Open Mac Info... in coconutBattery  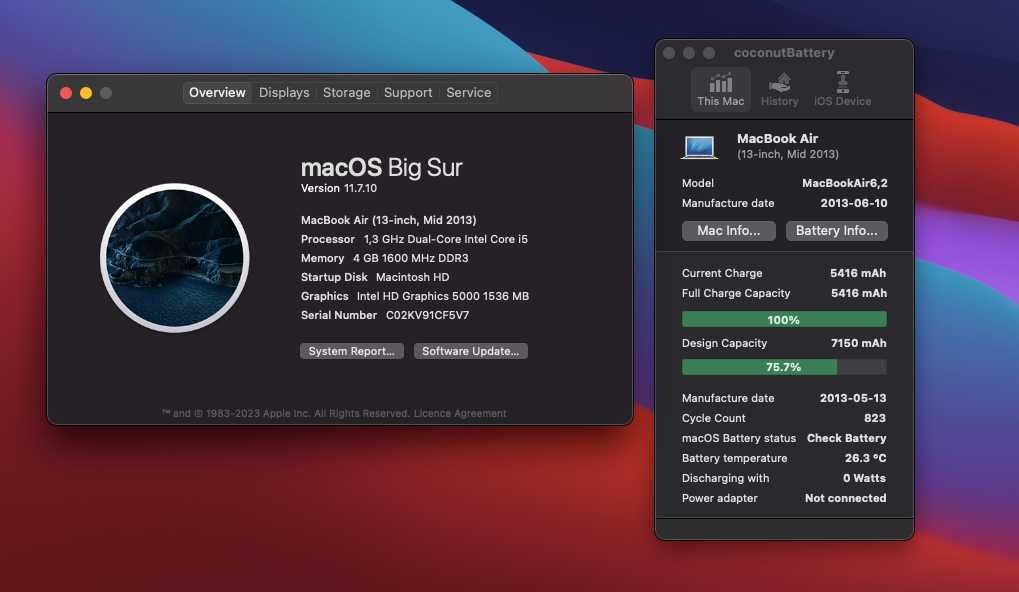(x=729, y=231)
